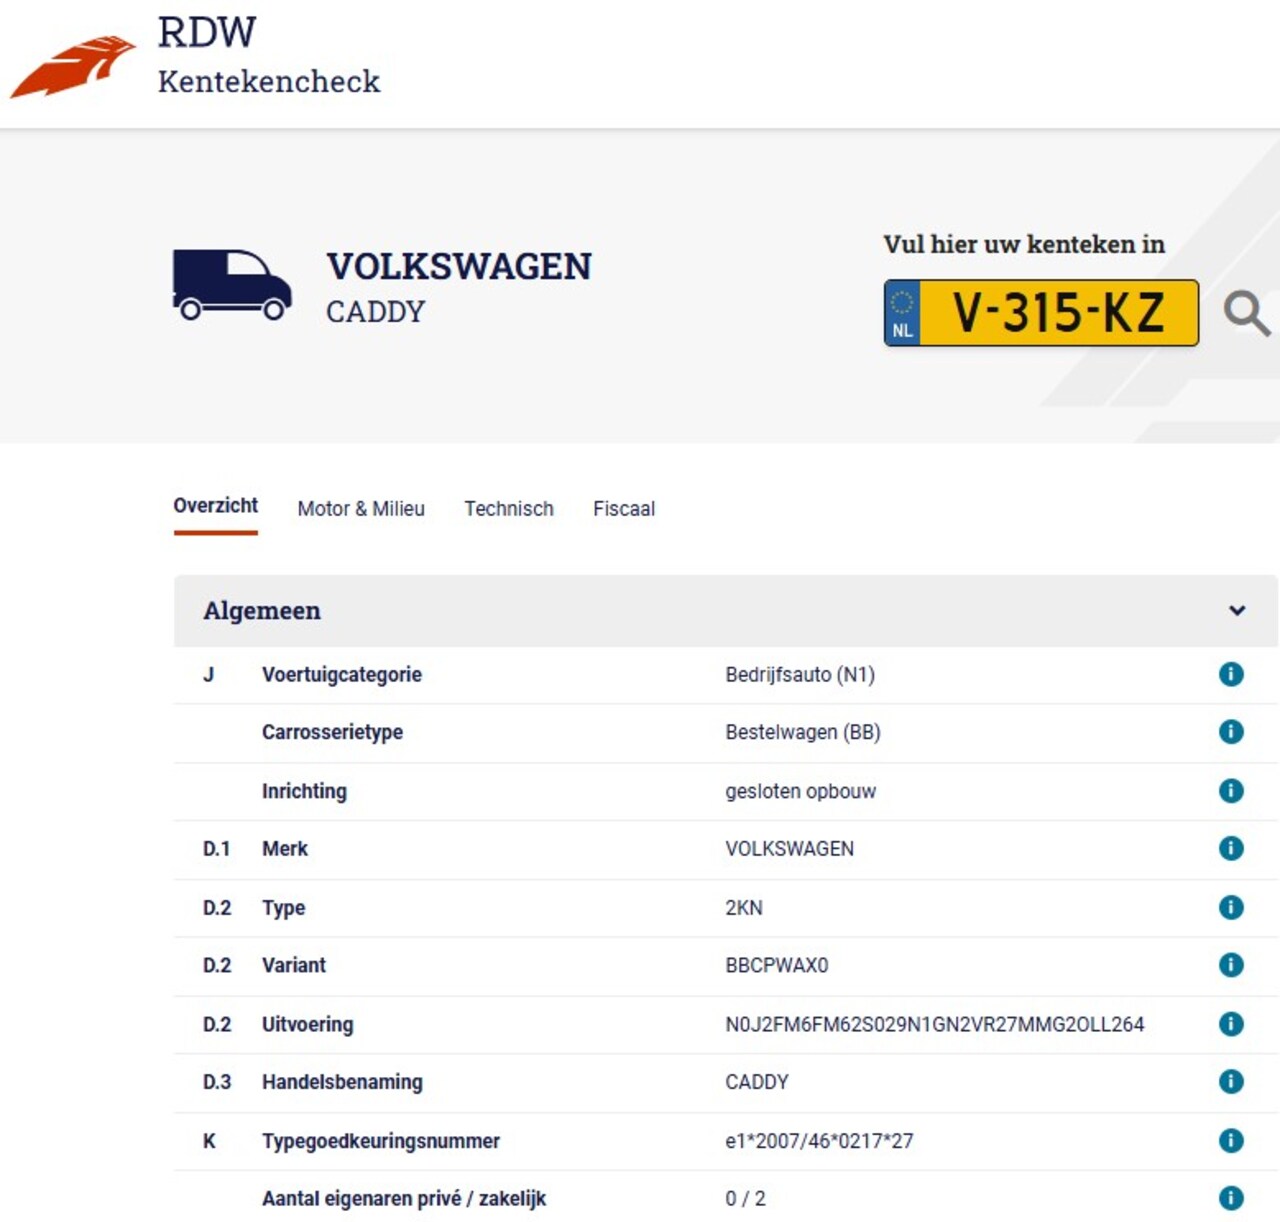Switch to the Fiscaal tab
This screenshot has width=1280, height=1222.
point(624,508)
